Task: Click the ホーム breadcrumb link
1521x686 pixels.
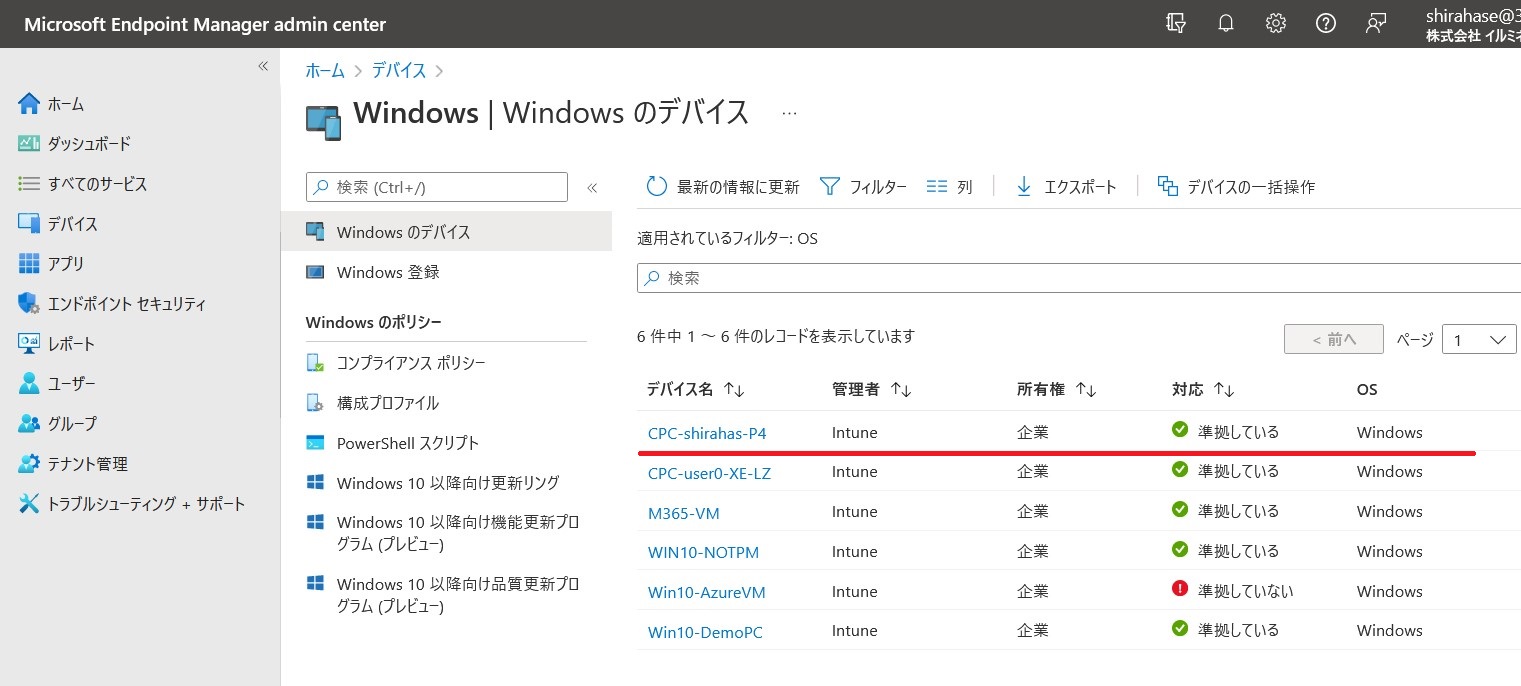Action: tap(325, 70)
